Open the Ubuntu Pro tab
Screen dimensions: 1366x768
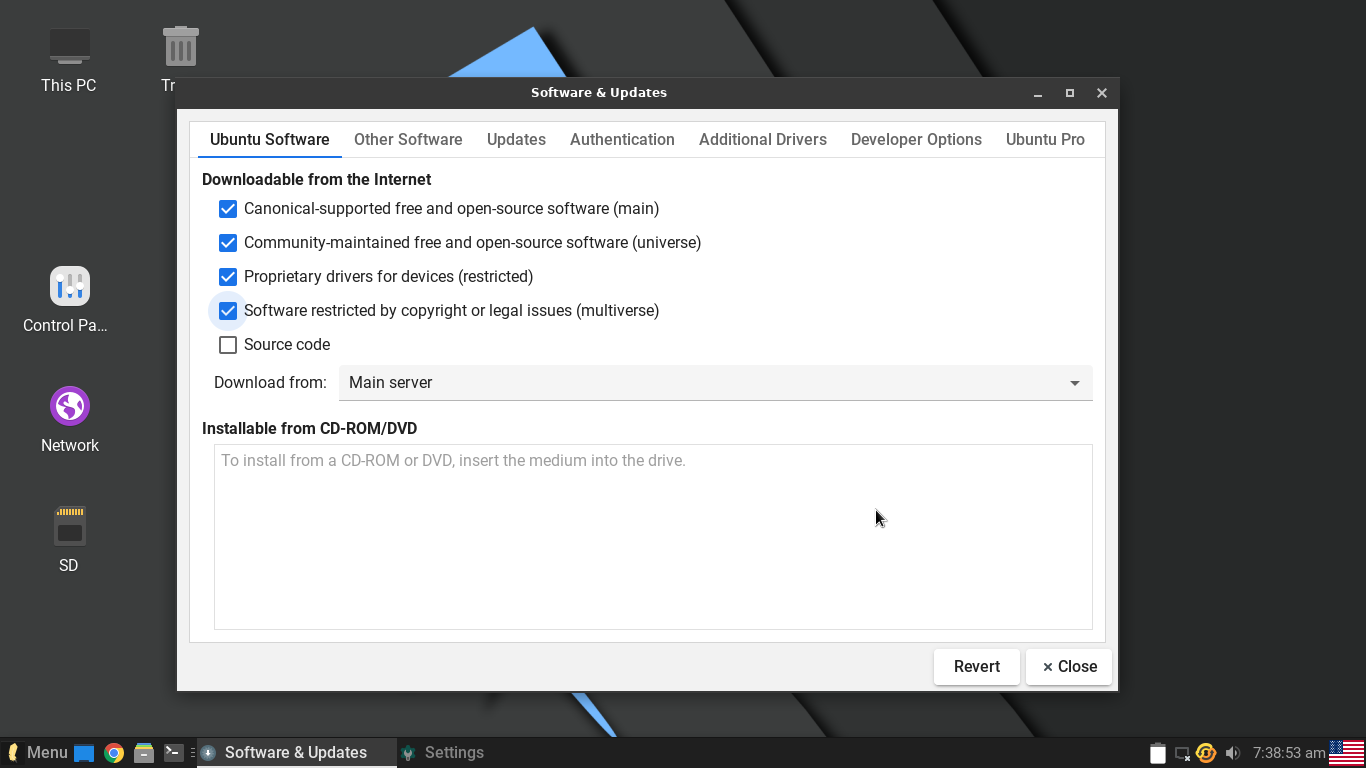click(1045, 140)
